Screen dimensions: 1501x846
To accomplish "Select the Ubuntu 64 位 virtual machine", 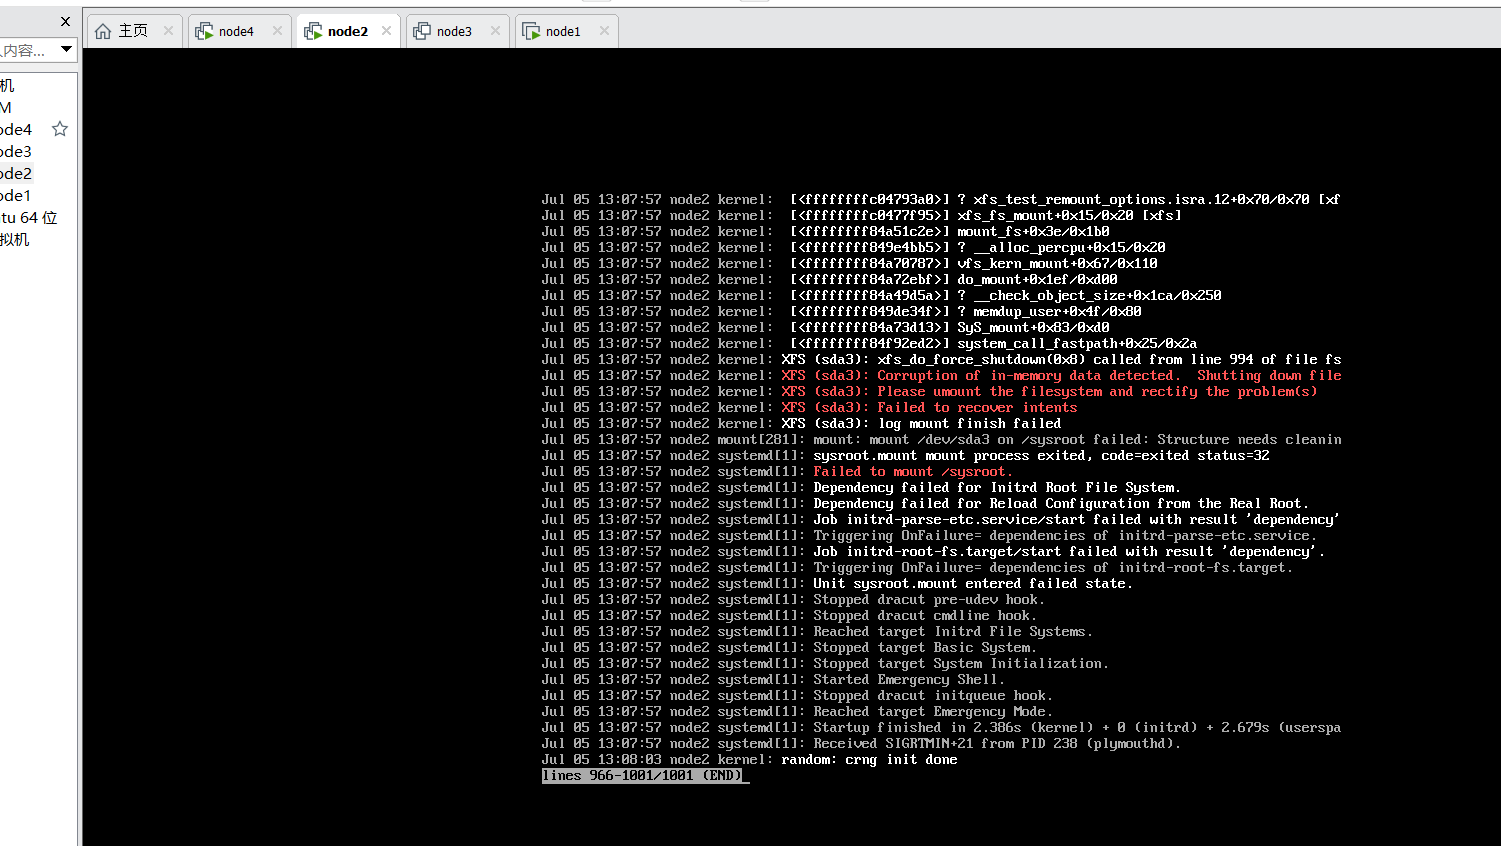I will 27,217.
